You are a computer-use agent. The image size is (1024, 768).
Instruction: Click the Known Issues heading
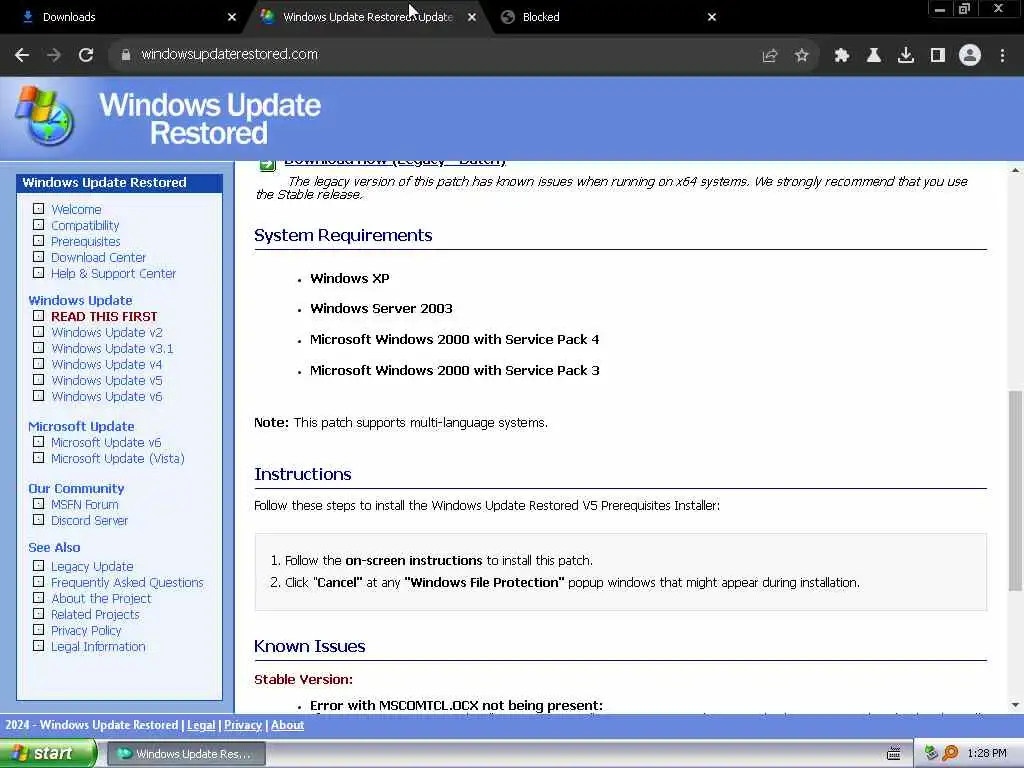tap(310, 647)
